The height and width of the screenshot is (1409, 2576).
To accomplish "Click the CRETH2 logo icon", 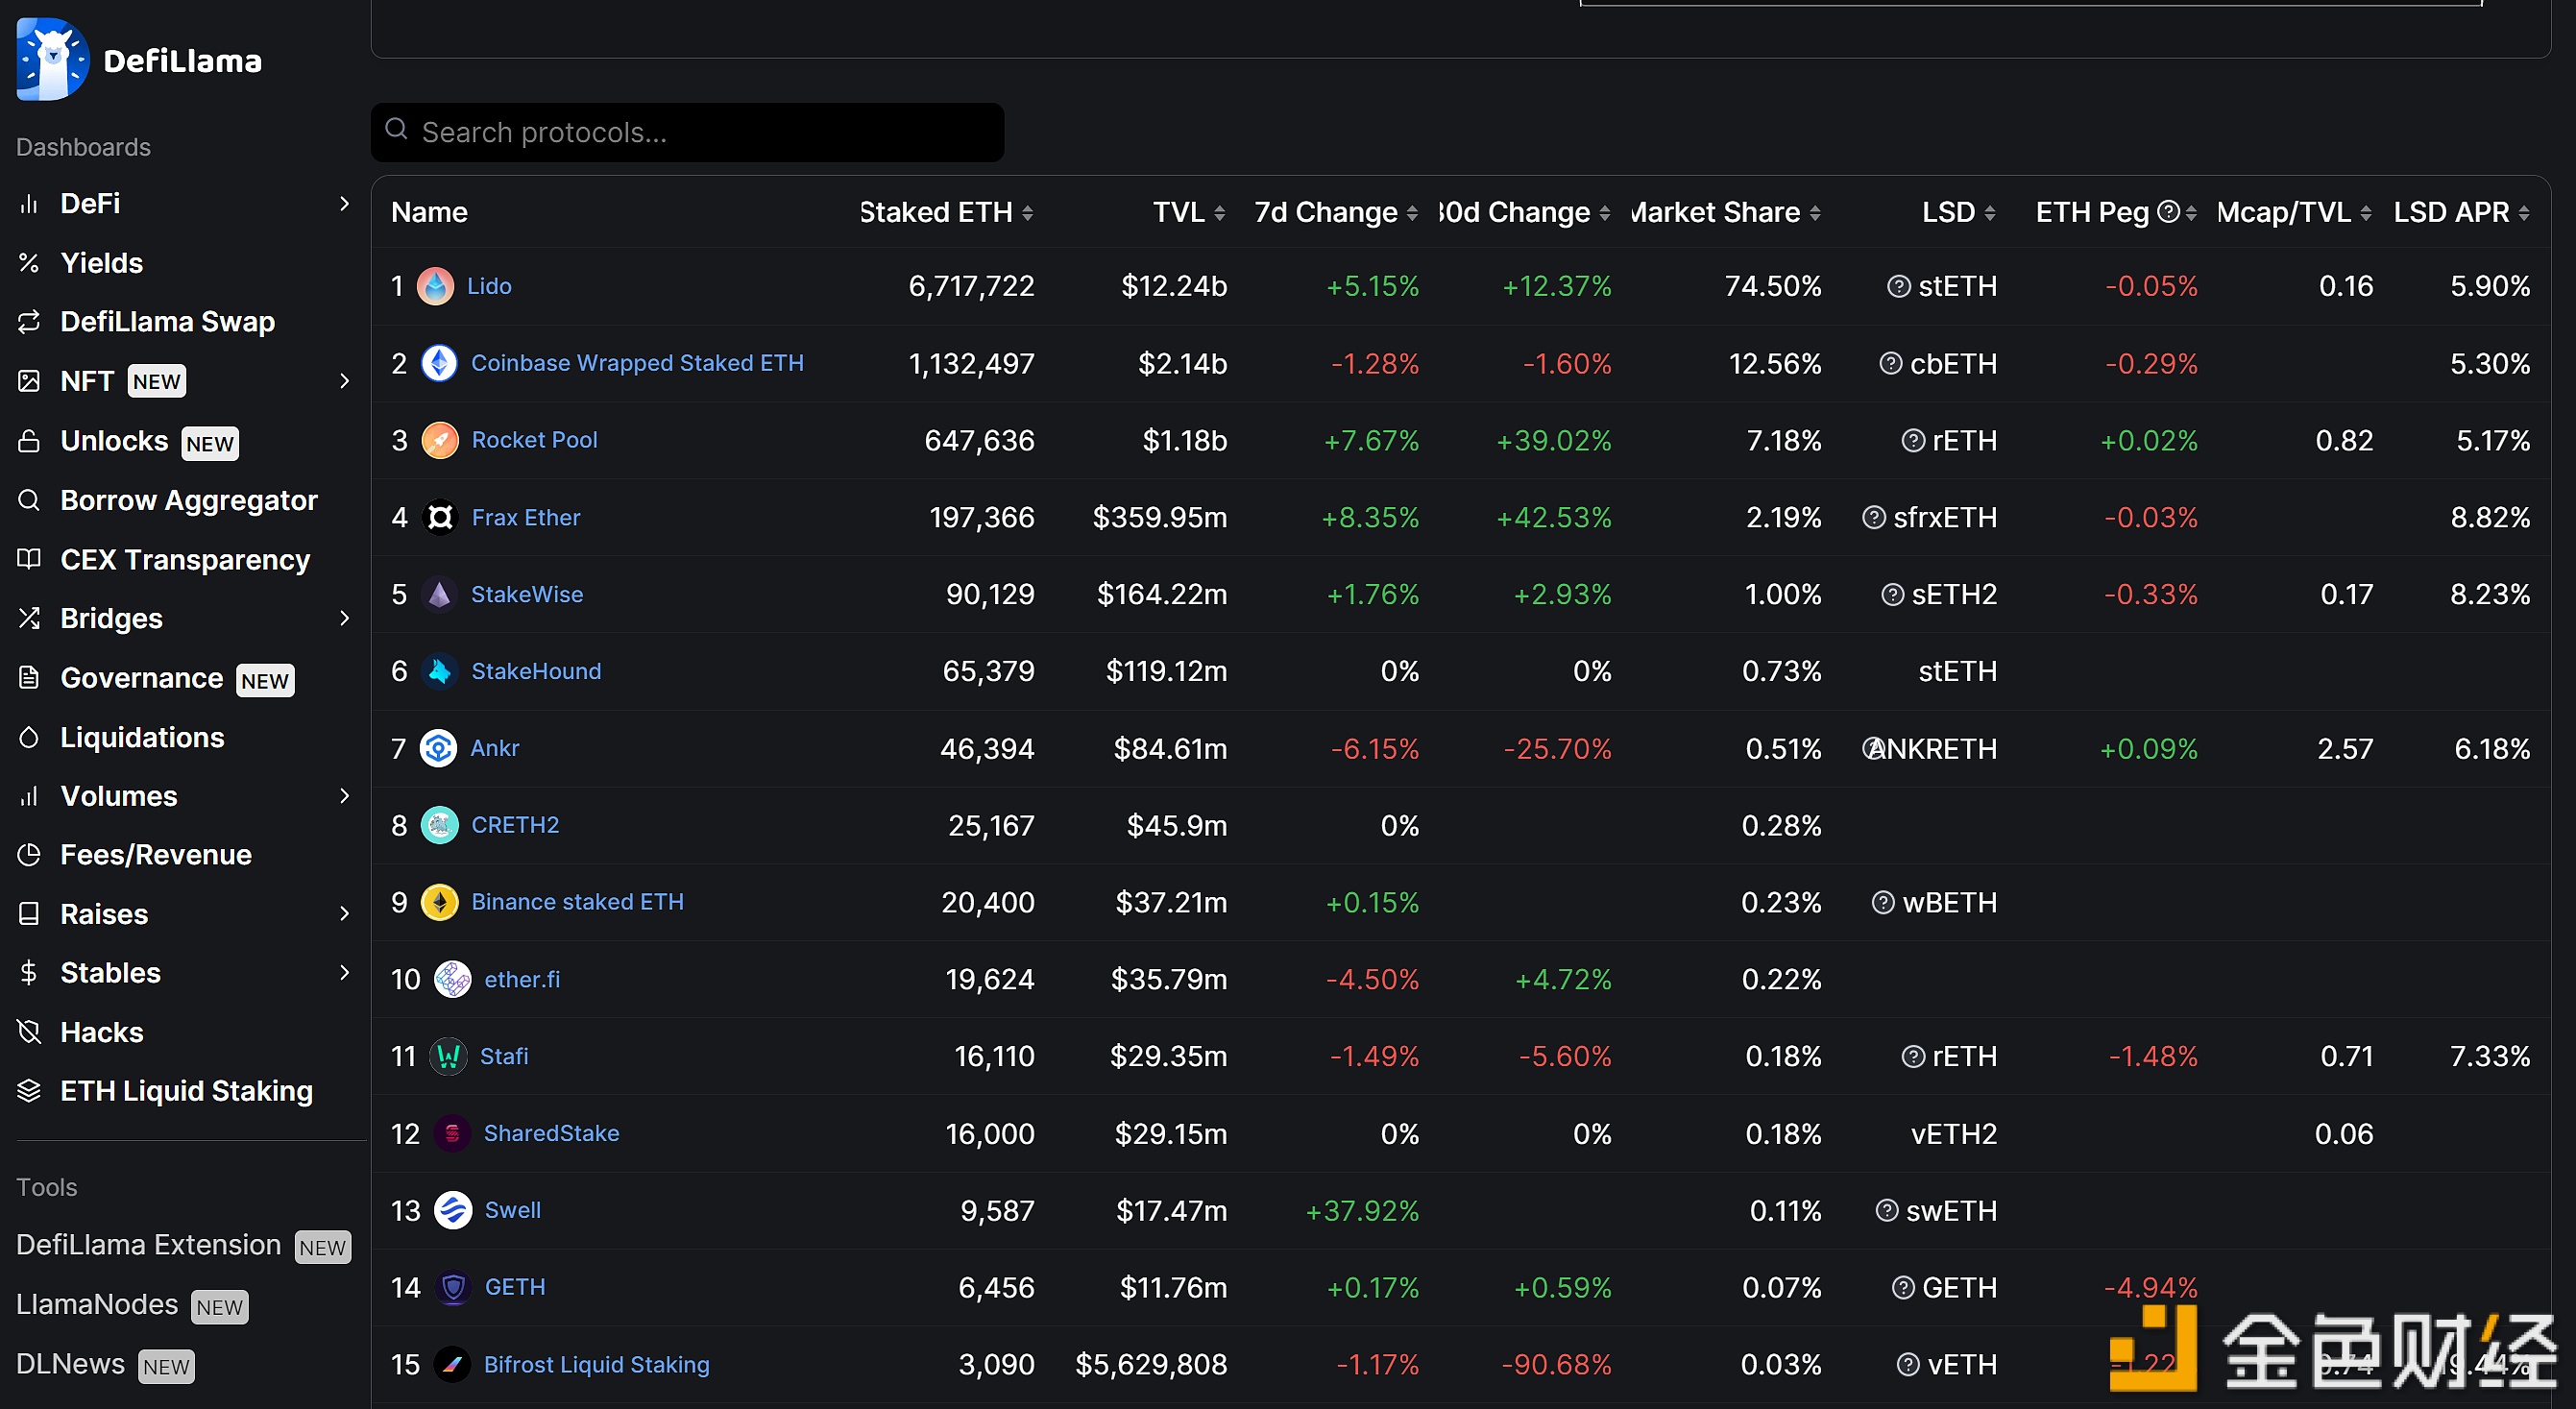I will [439, 826].
